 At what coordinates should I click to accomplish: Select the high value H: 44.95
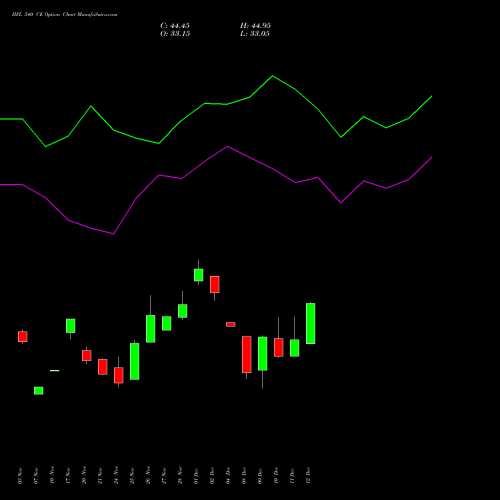tap(255, 26)
